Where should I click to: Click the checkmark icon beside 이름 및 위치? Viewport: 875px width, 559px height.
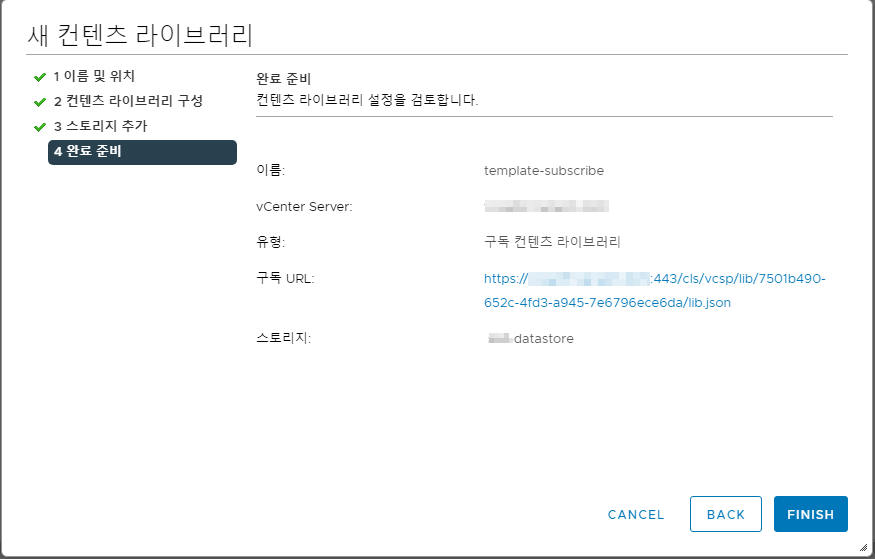coord(40,76)
